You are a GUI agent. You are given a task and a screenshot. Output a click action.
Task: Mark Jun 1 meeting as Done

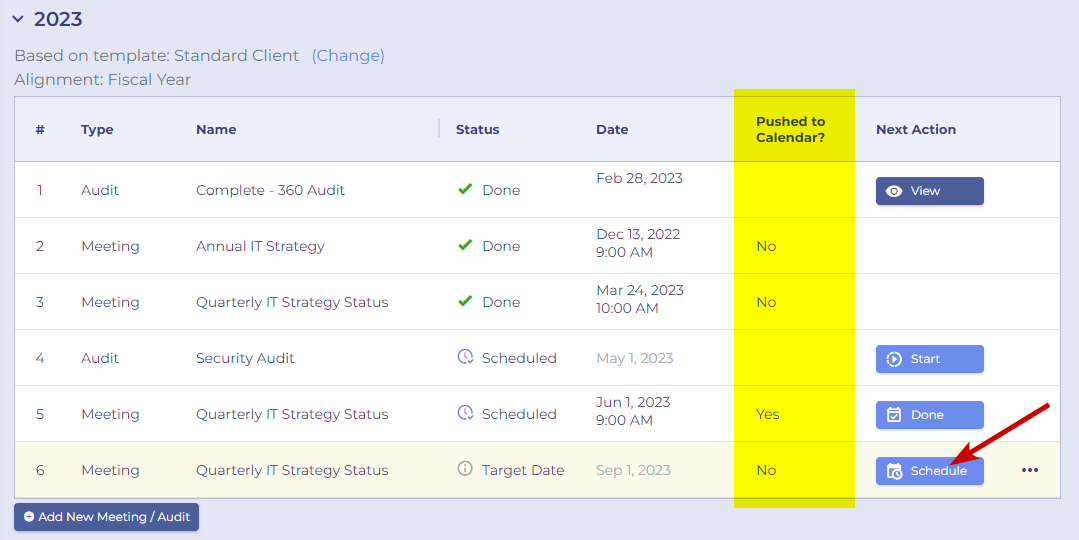point(929,415)
